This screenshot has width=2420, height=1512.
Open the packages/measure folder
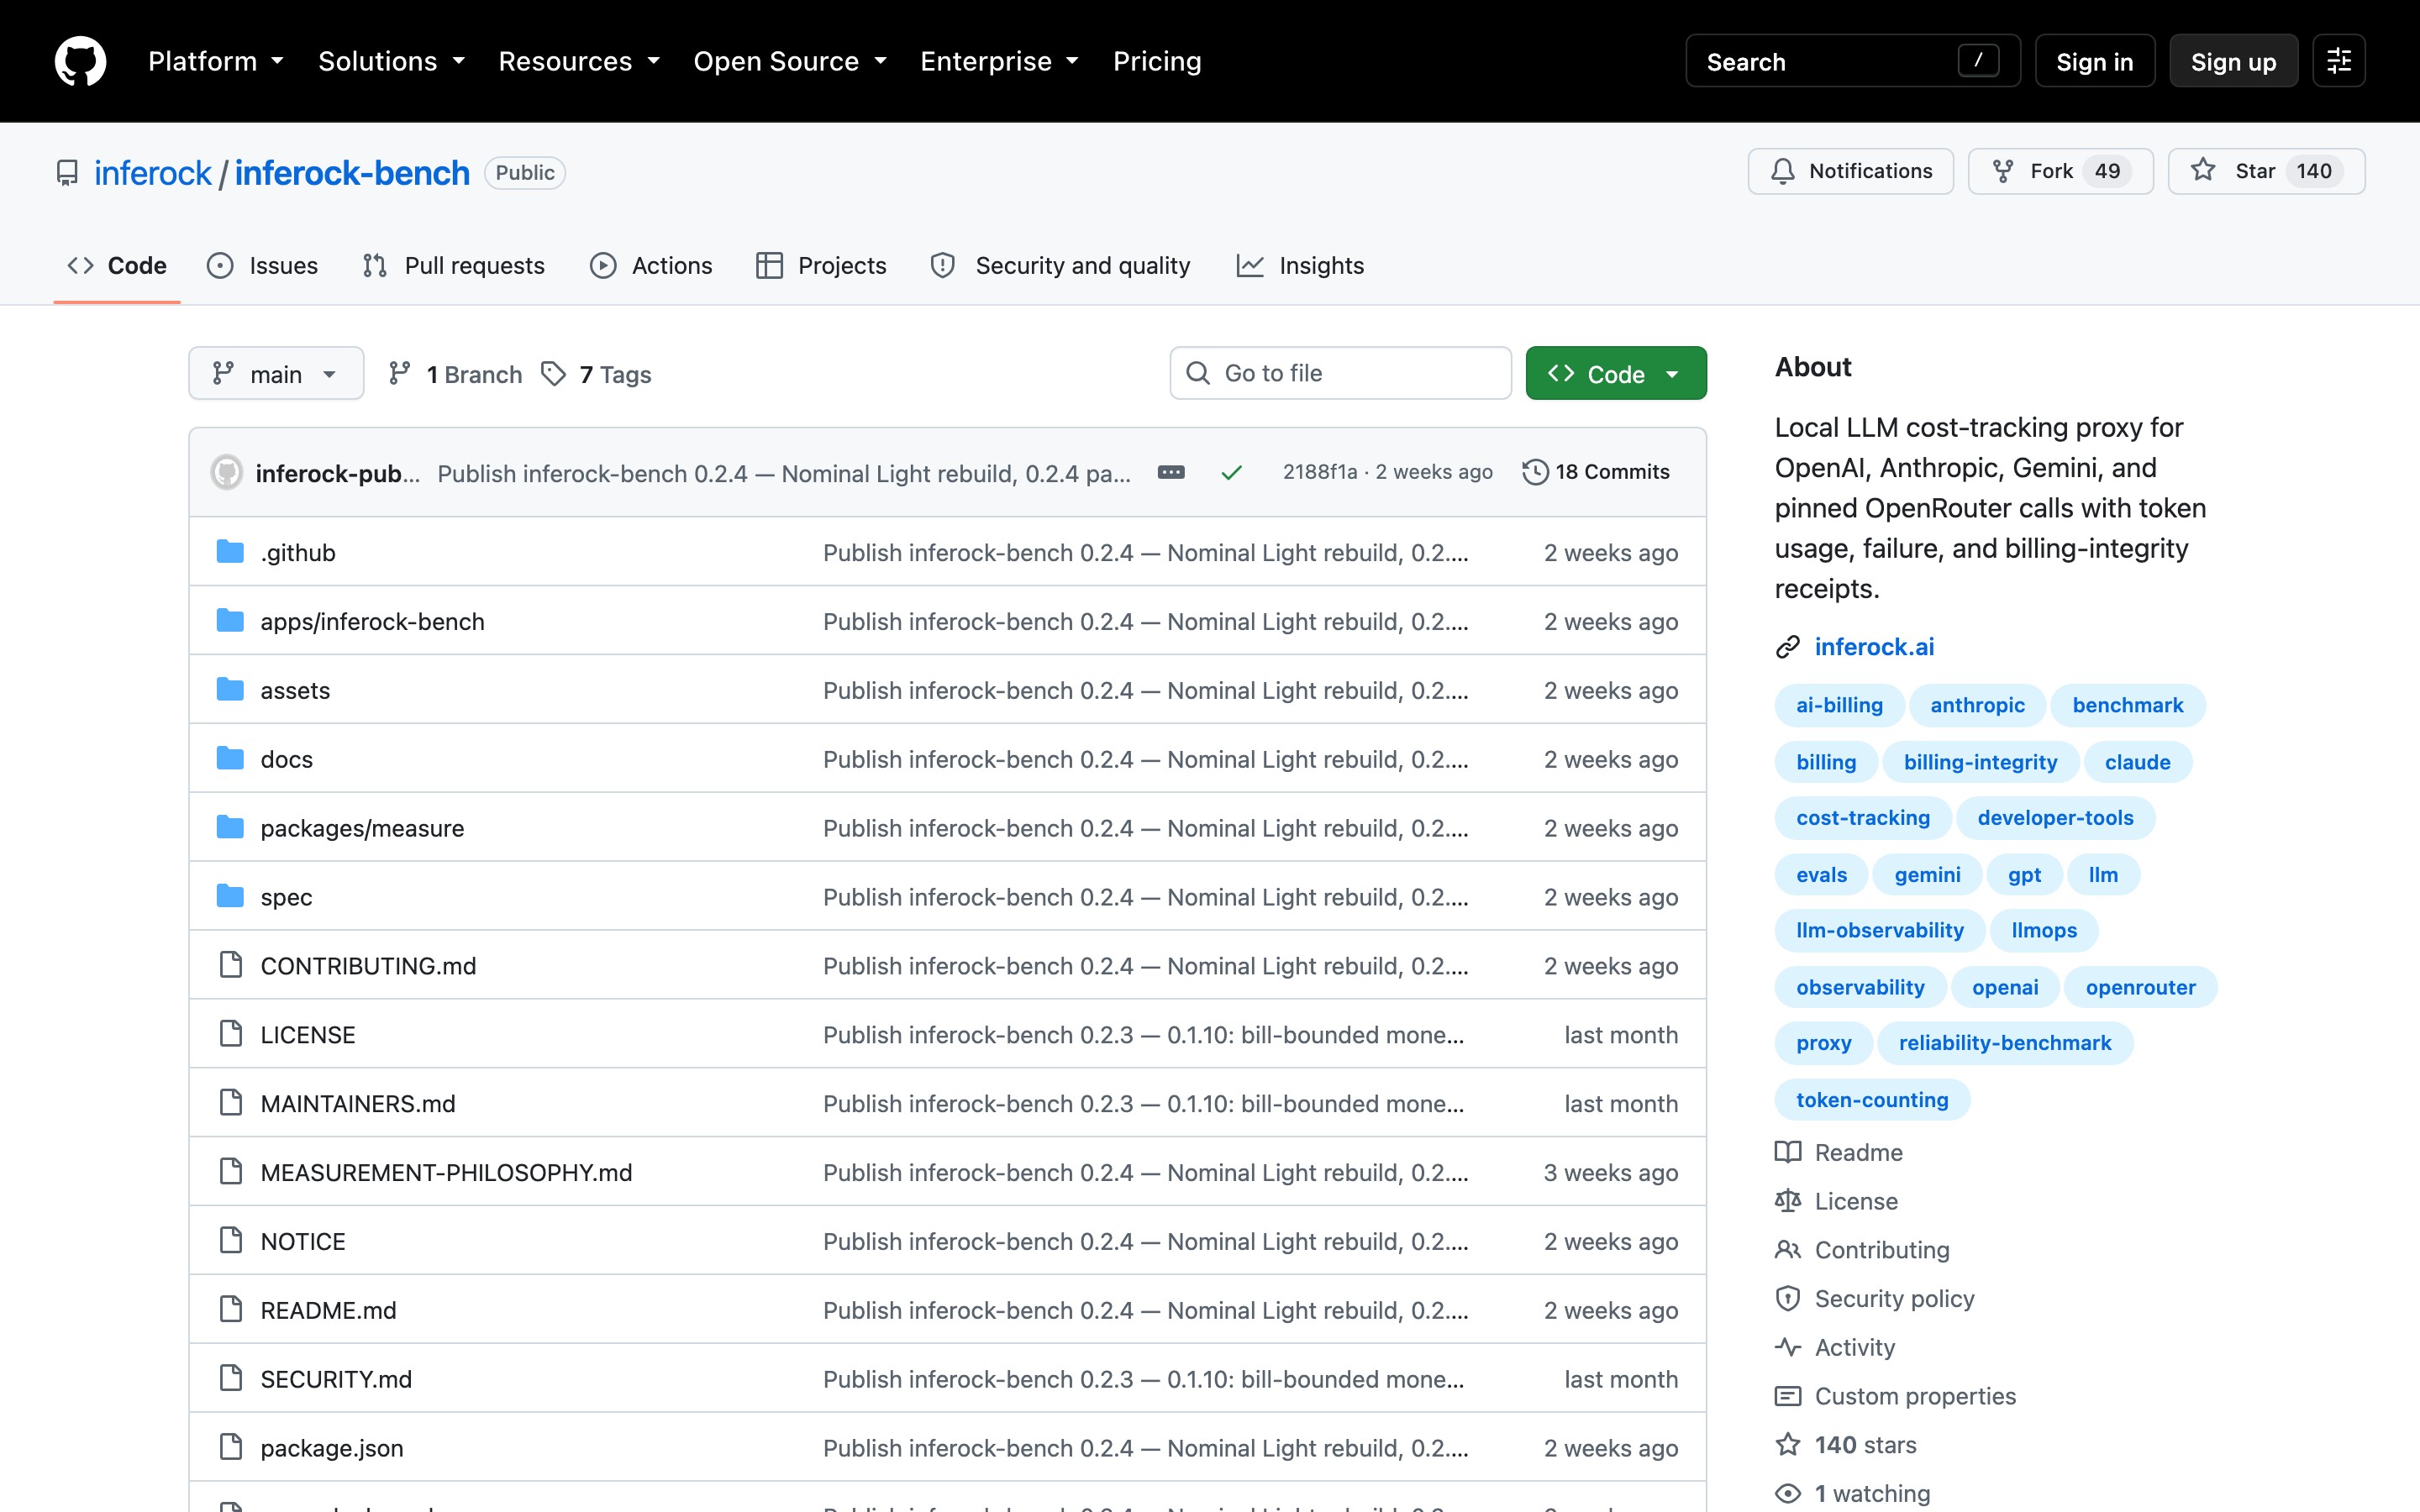point(362,828)
